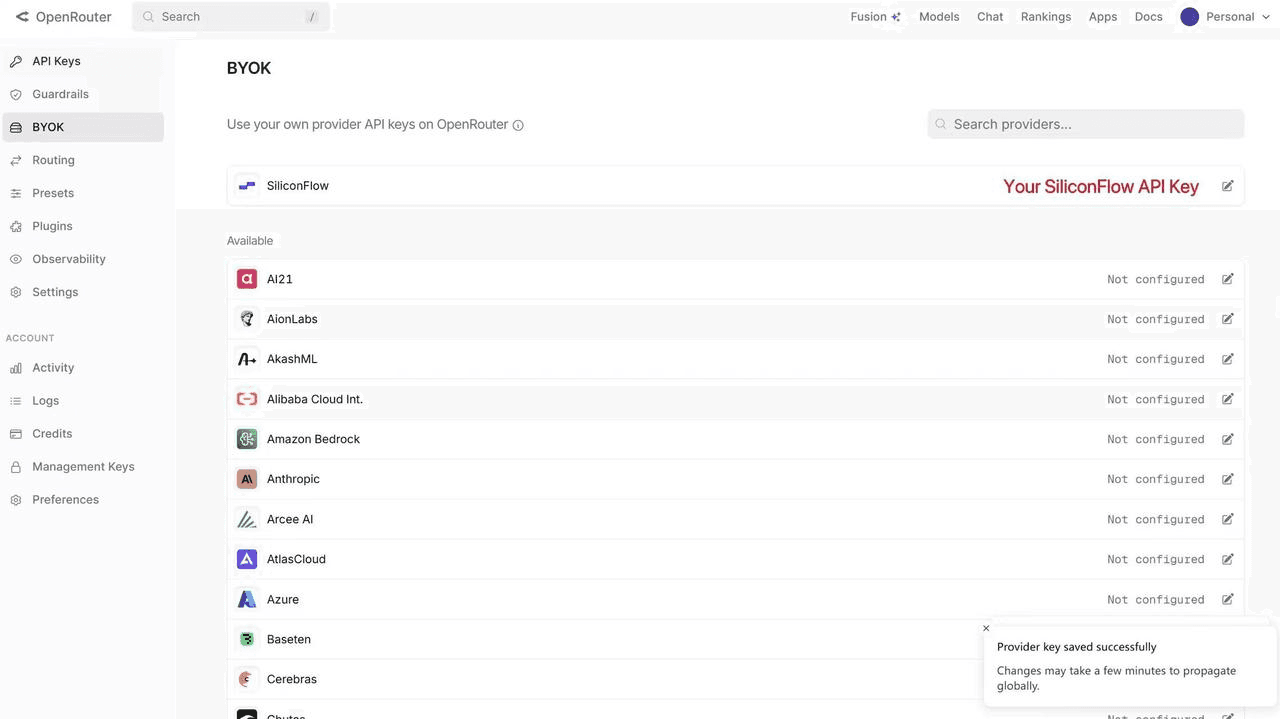Click the Cerebras logo icon
This screenshot has height=719, width=1280.
pyautogui.click(x=247, y=679)
